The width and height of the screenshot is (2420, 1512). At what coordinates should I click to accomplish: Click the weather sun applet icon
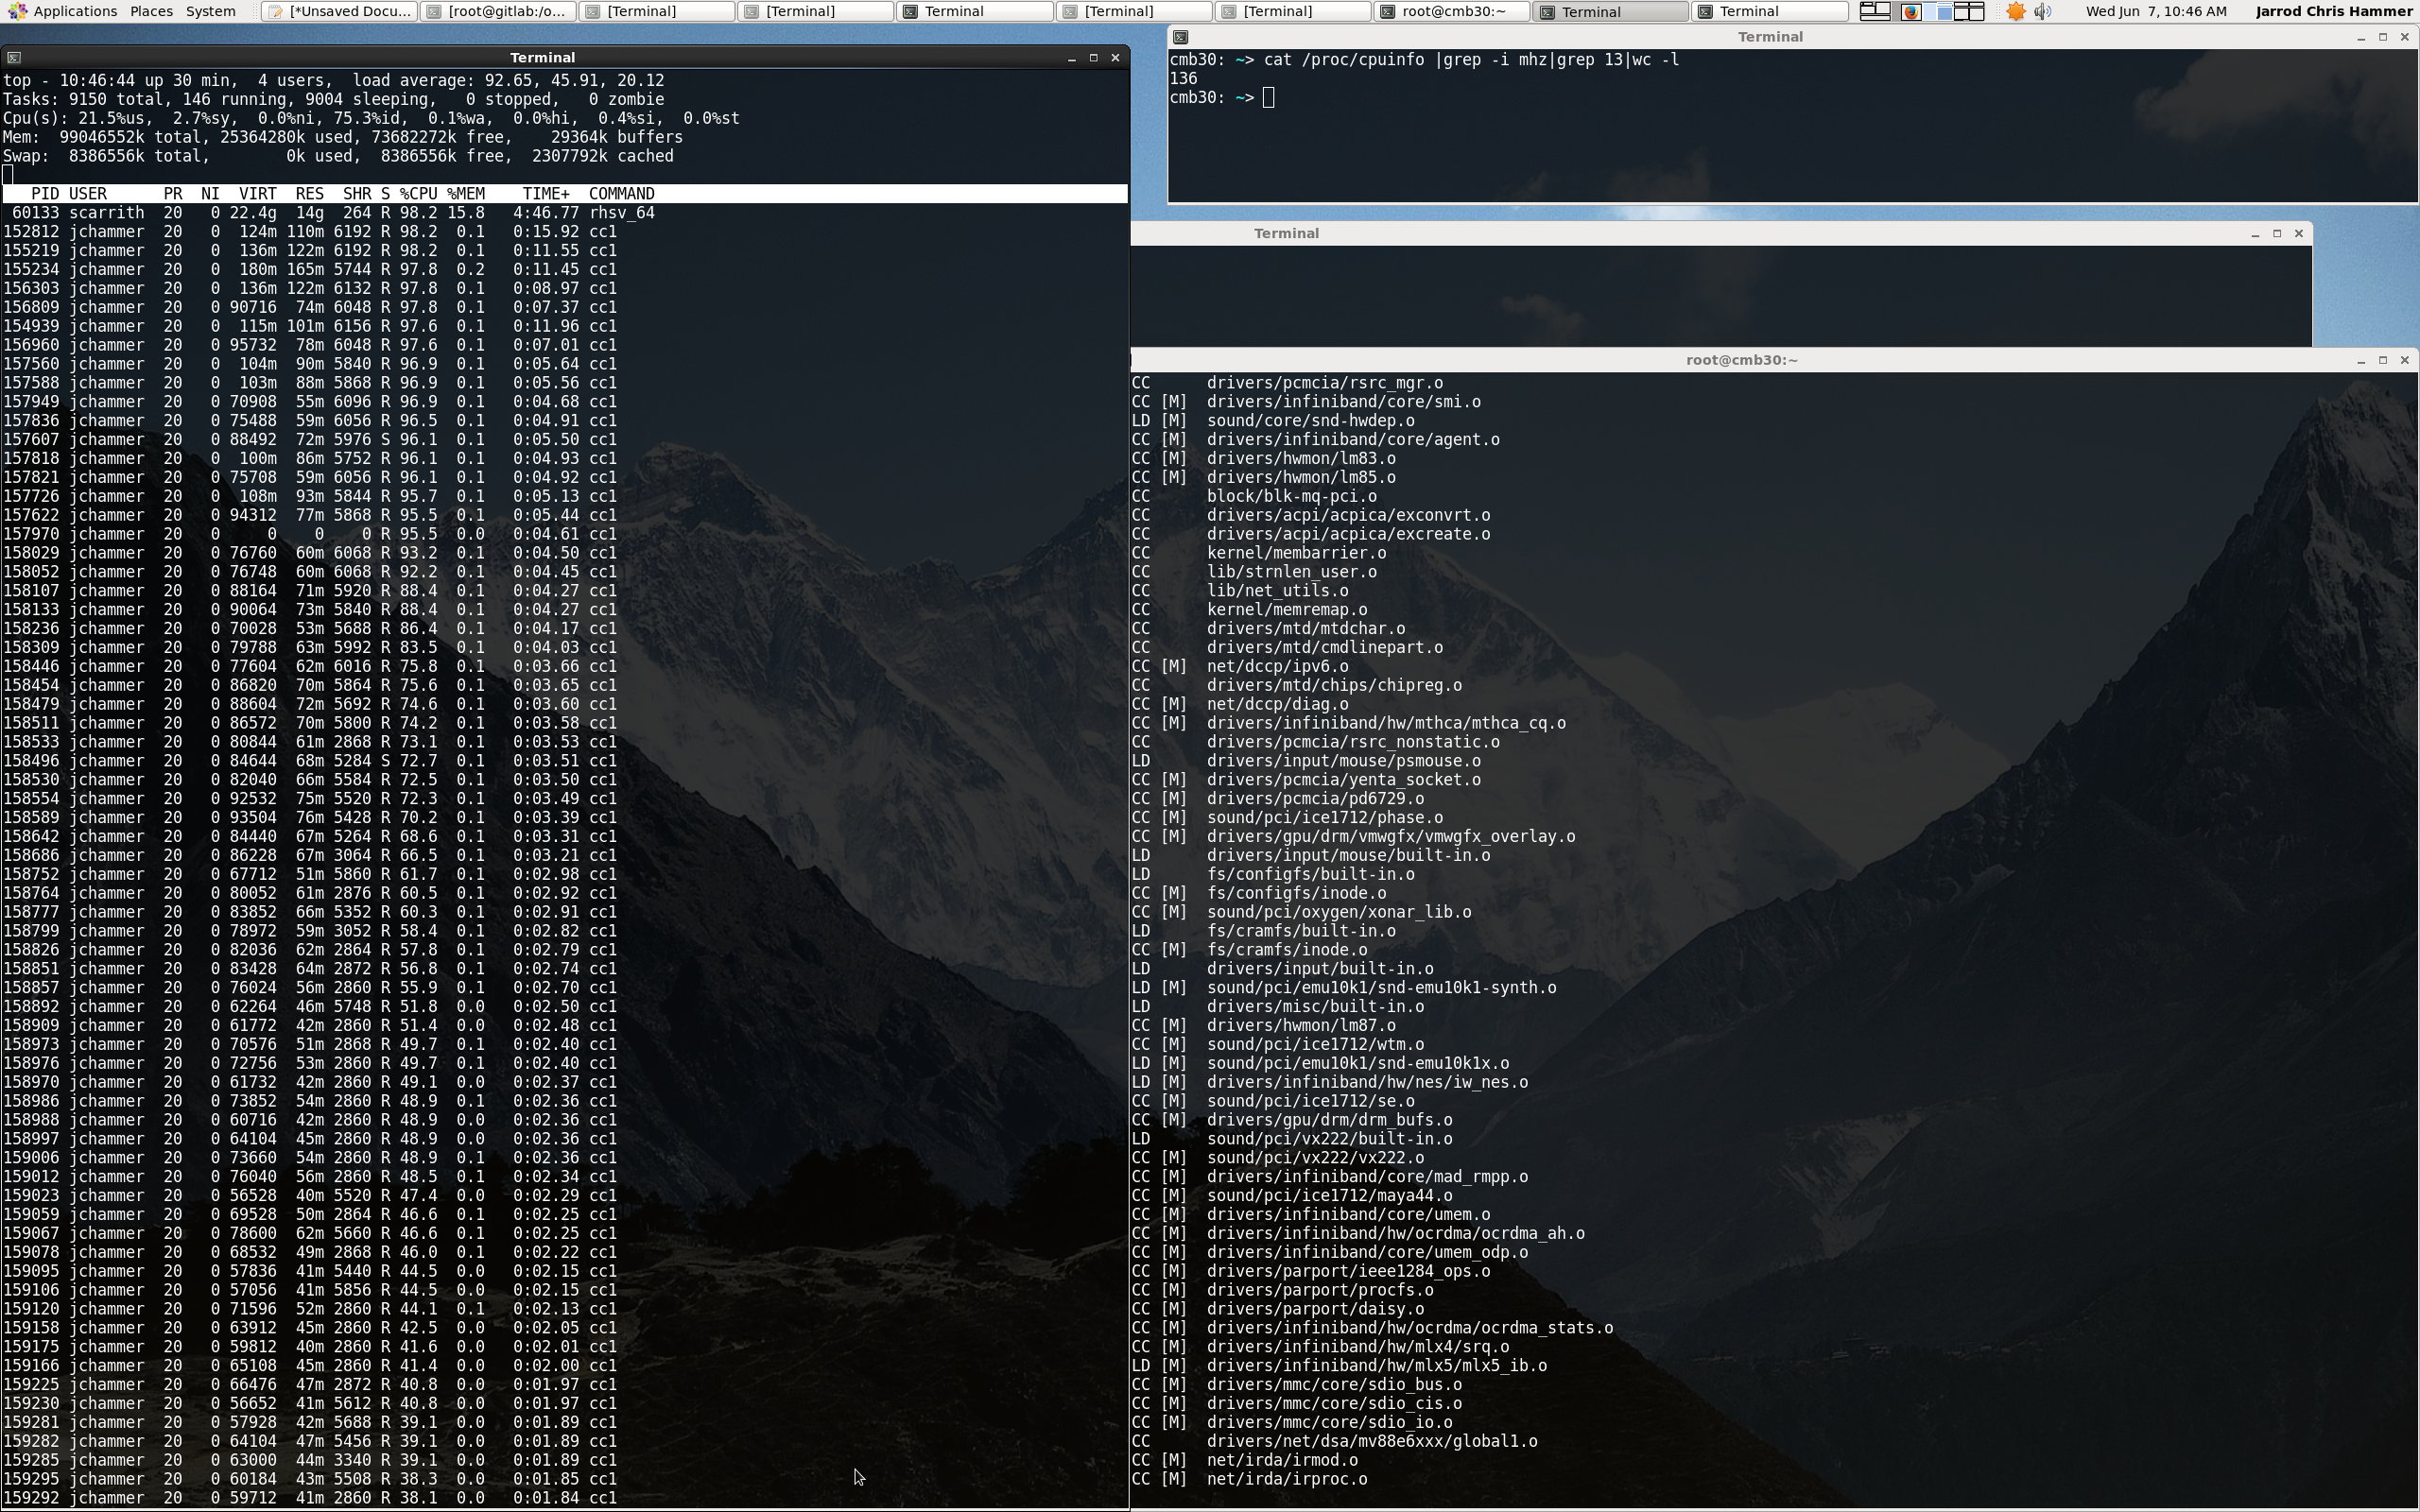2015,11
